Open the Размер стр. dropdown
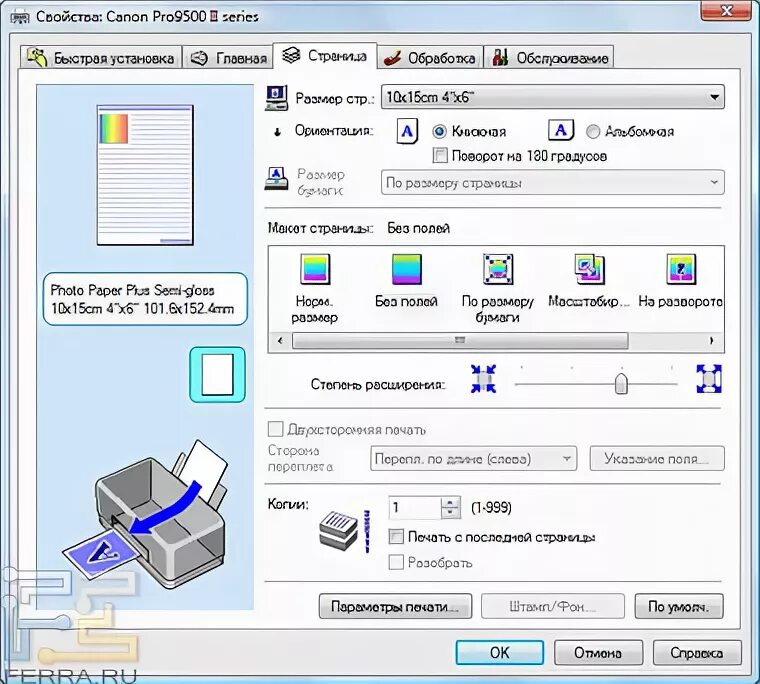Screen dimensions: 760x684 pyautogui.click(x=553, y=97)
